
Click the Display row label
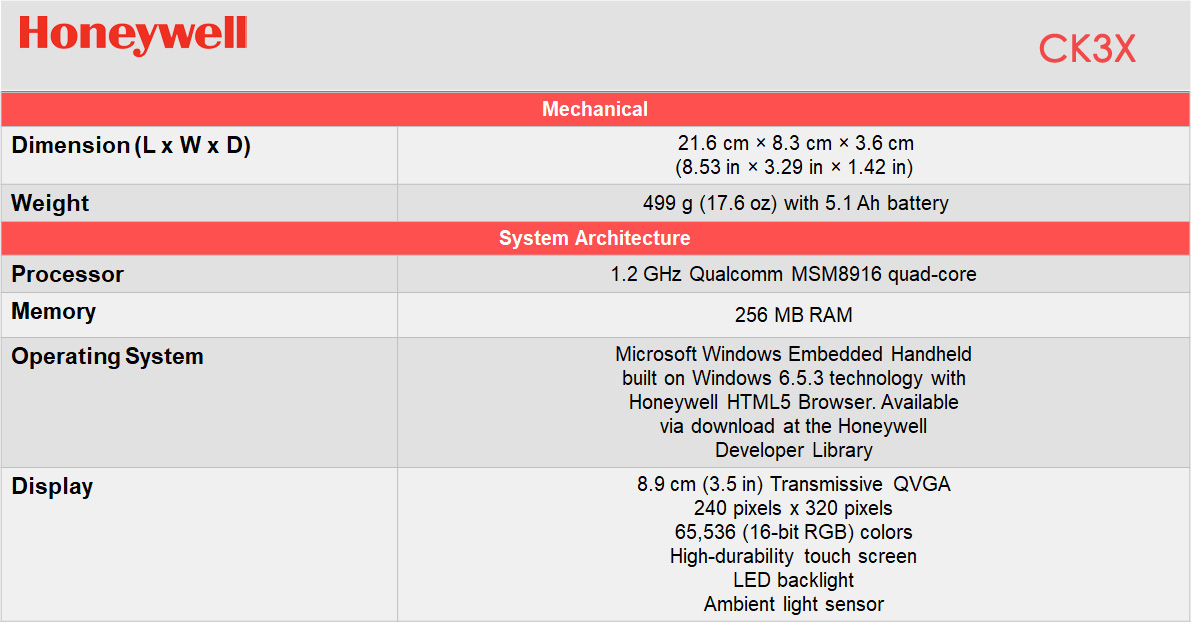point(52,487)
